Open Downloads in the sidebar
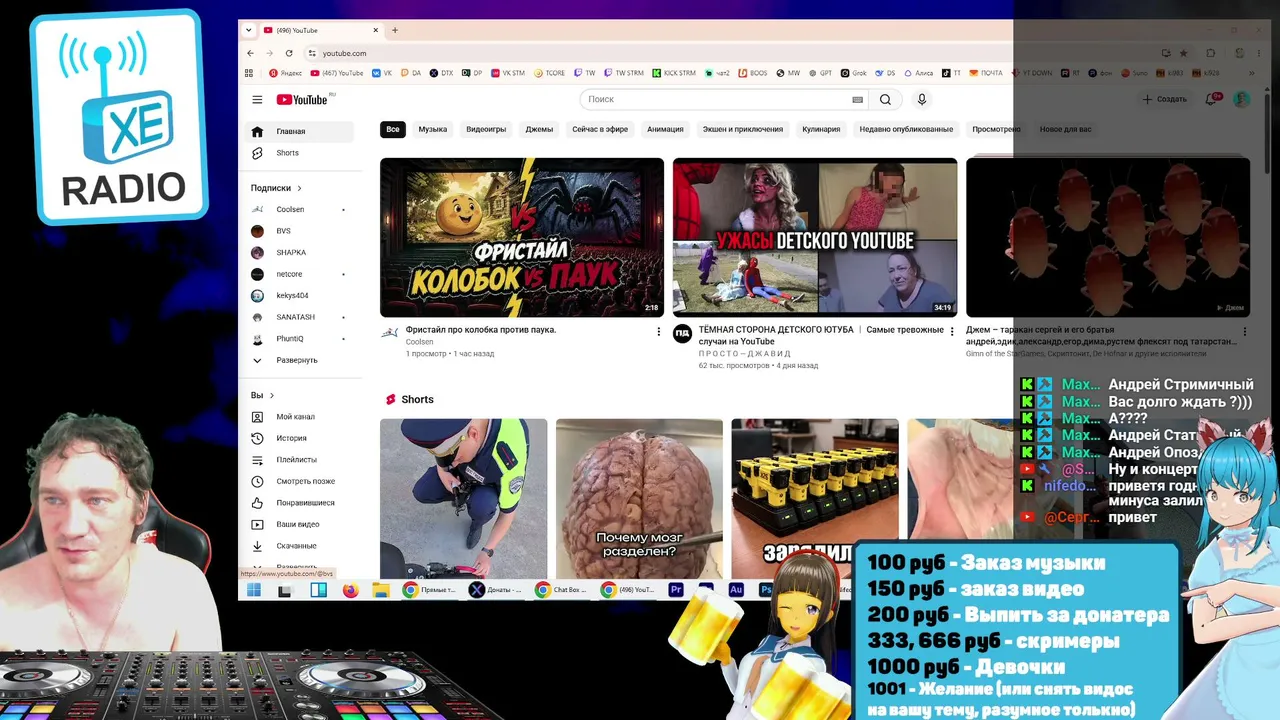The height and width of the screenshot is (720, 1280). tap(299, 546)
